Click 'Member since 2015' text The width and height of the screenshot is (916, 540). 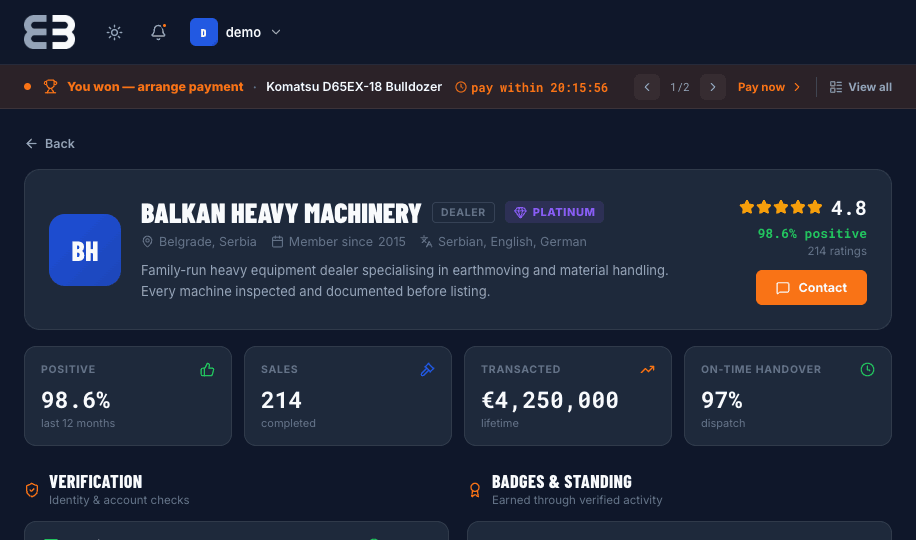point(347,242)
